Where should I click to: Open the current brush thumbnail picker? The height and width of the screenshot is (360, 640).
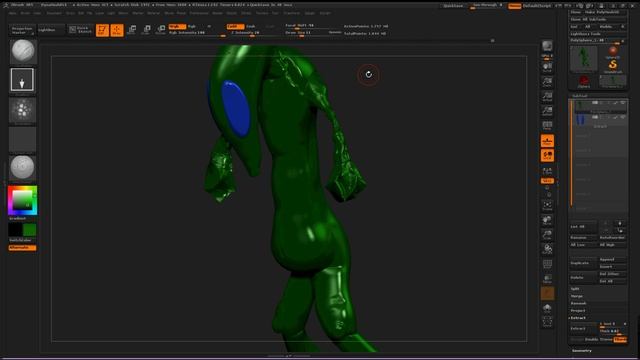[x=23, y=51]
